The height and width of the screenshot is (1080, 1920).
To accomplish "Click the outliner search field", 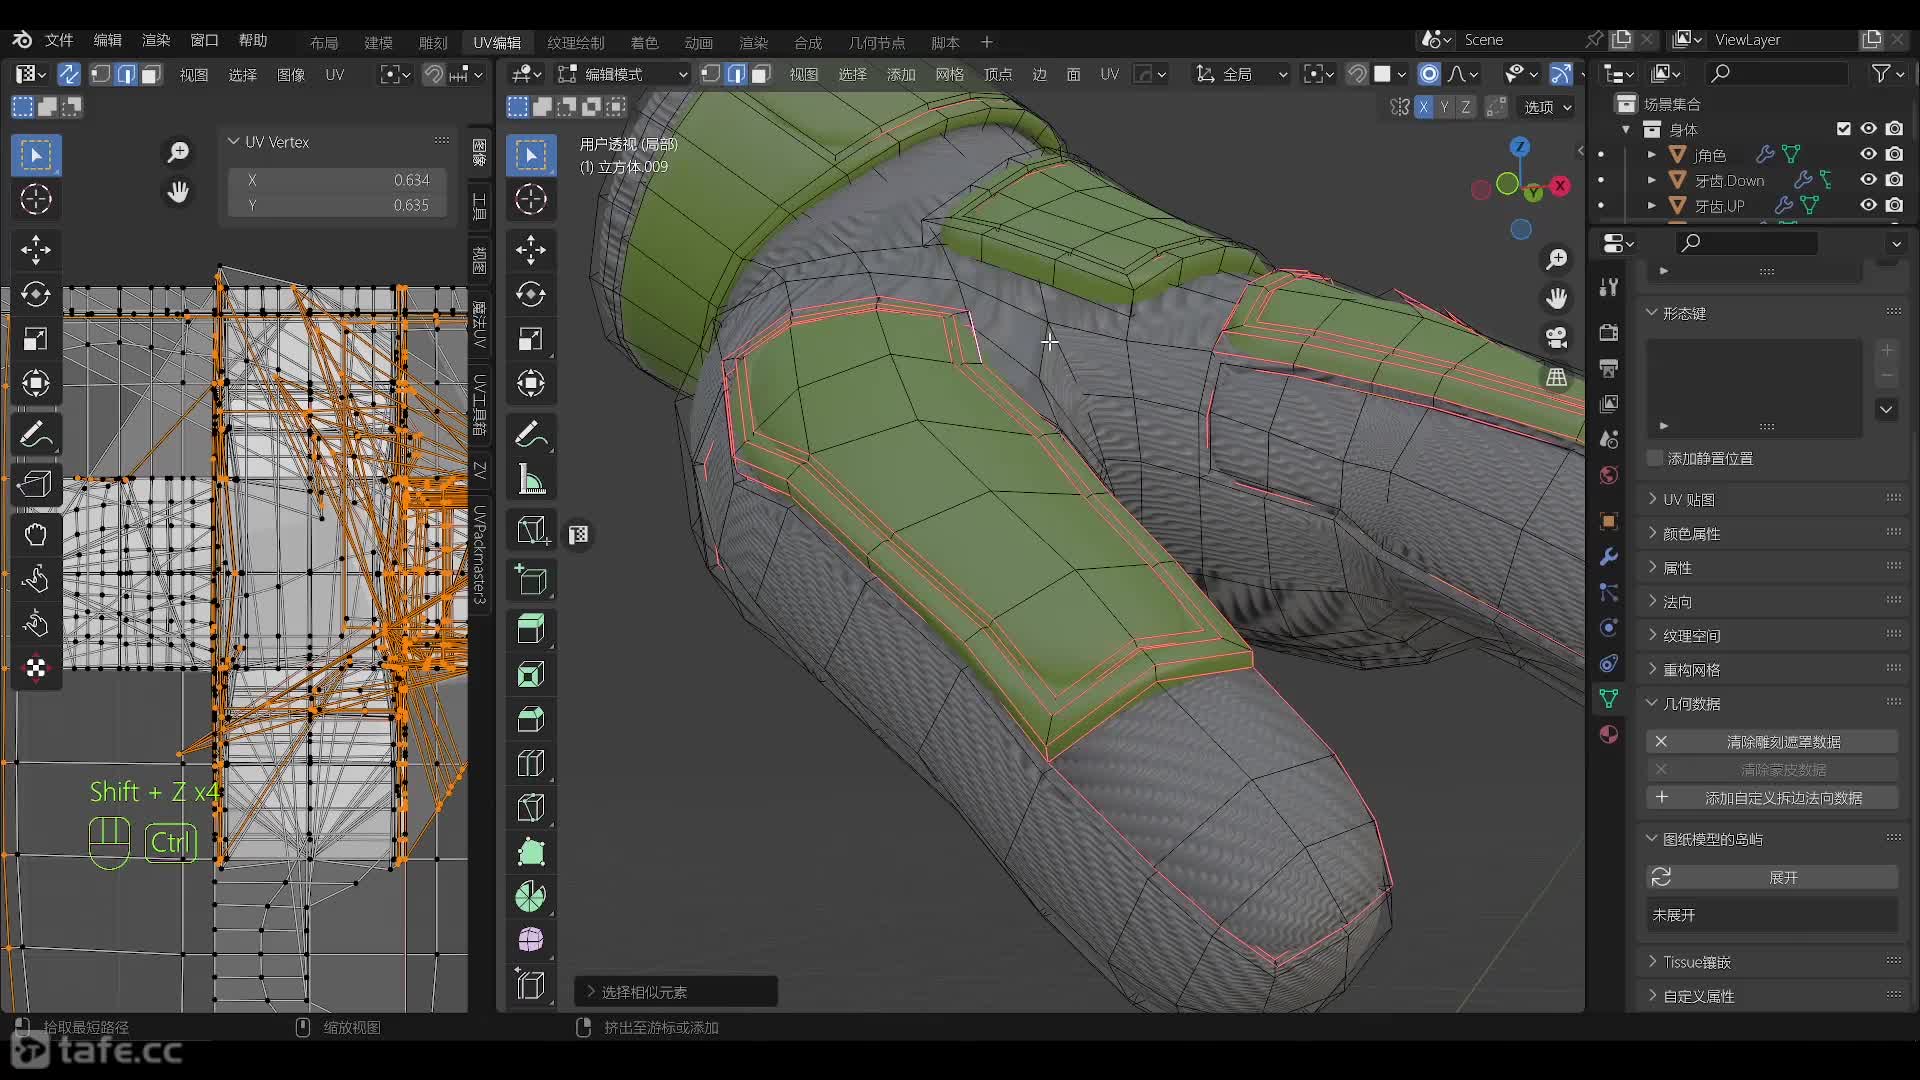I will [1777, 73].
